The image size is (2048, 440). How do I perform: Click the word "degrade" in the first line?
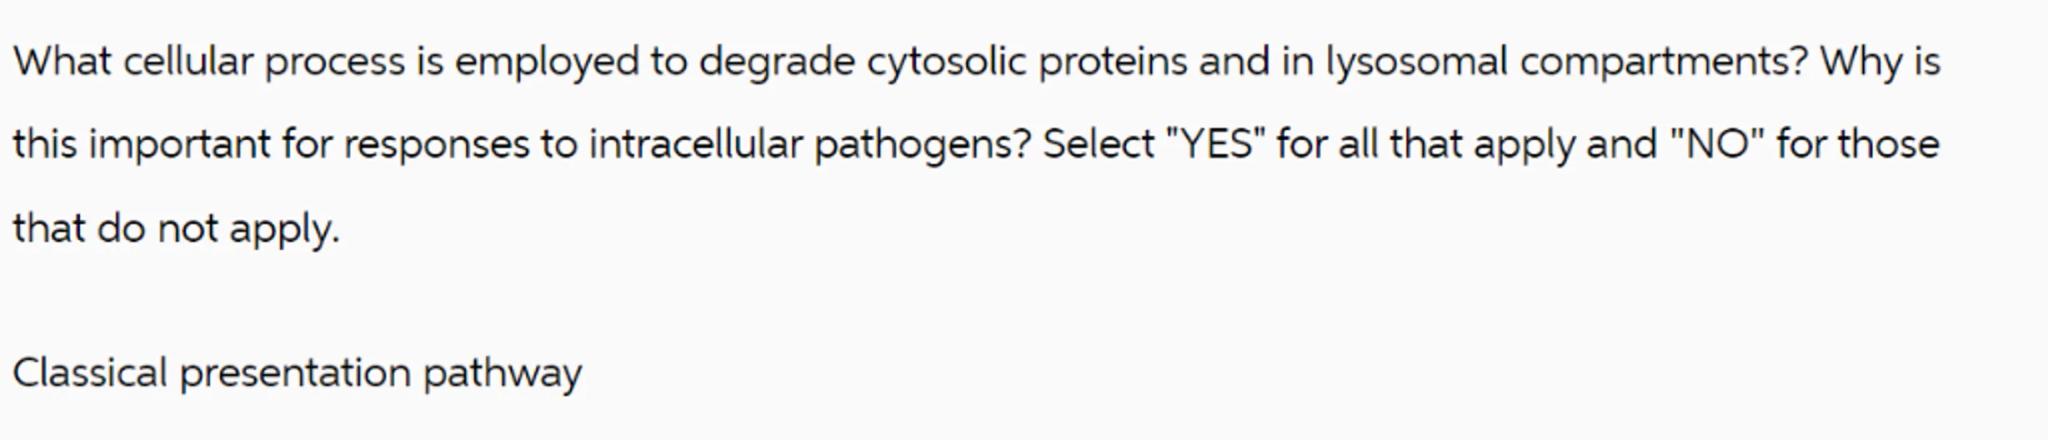point(777,62)
